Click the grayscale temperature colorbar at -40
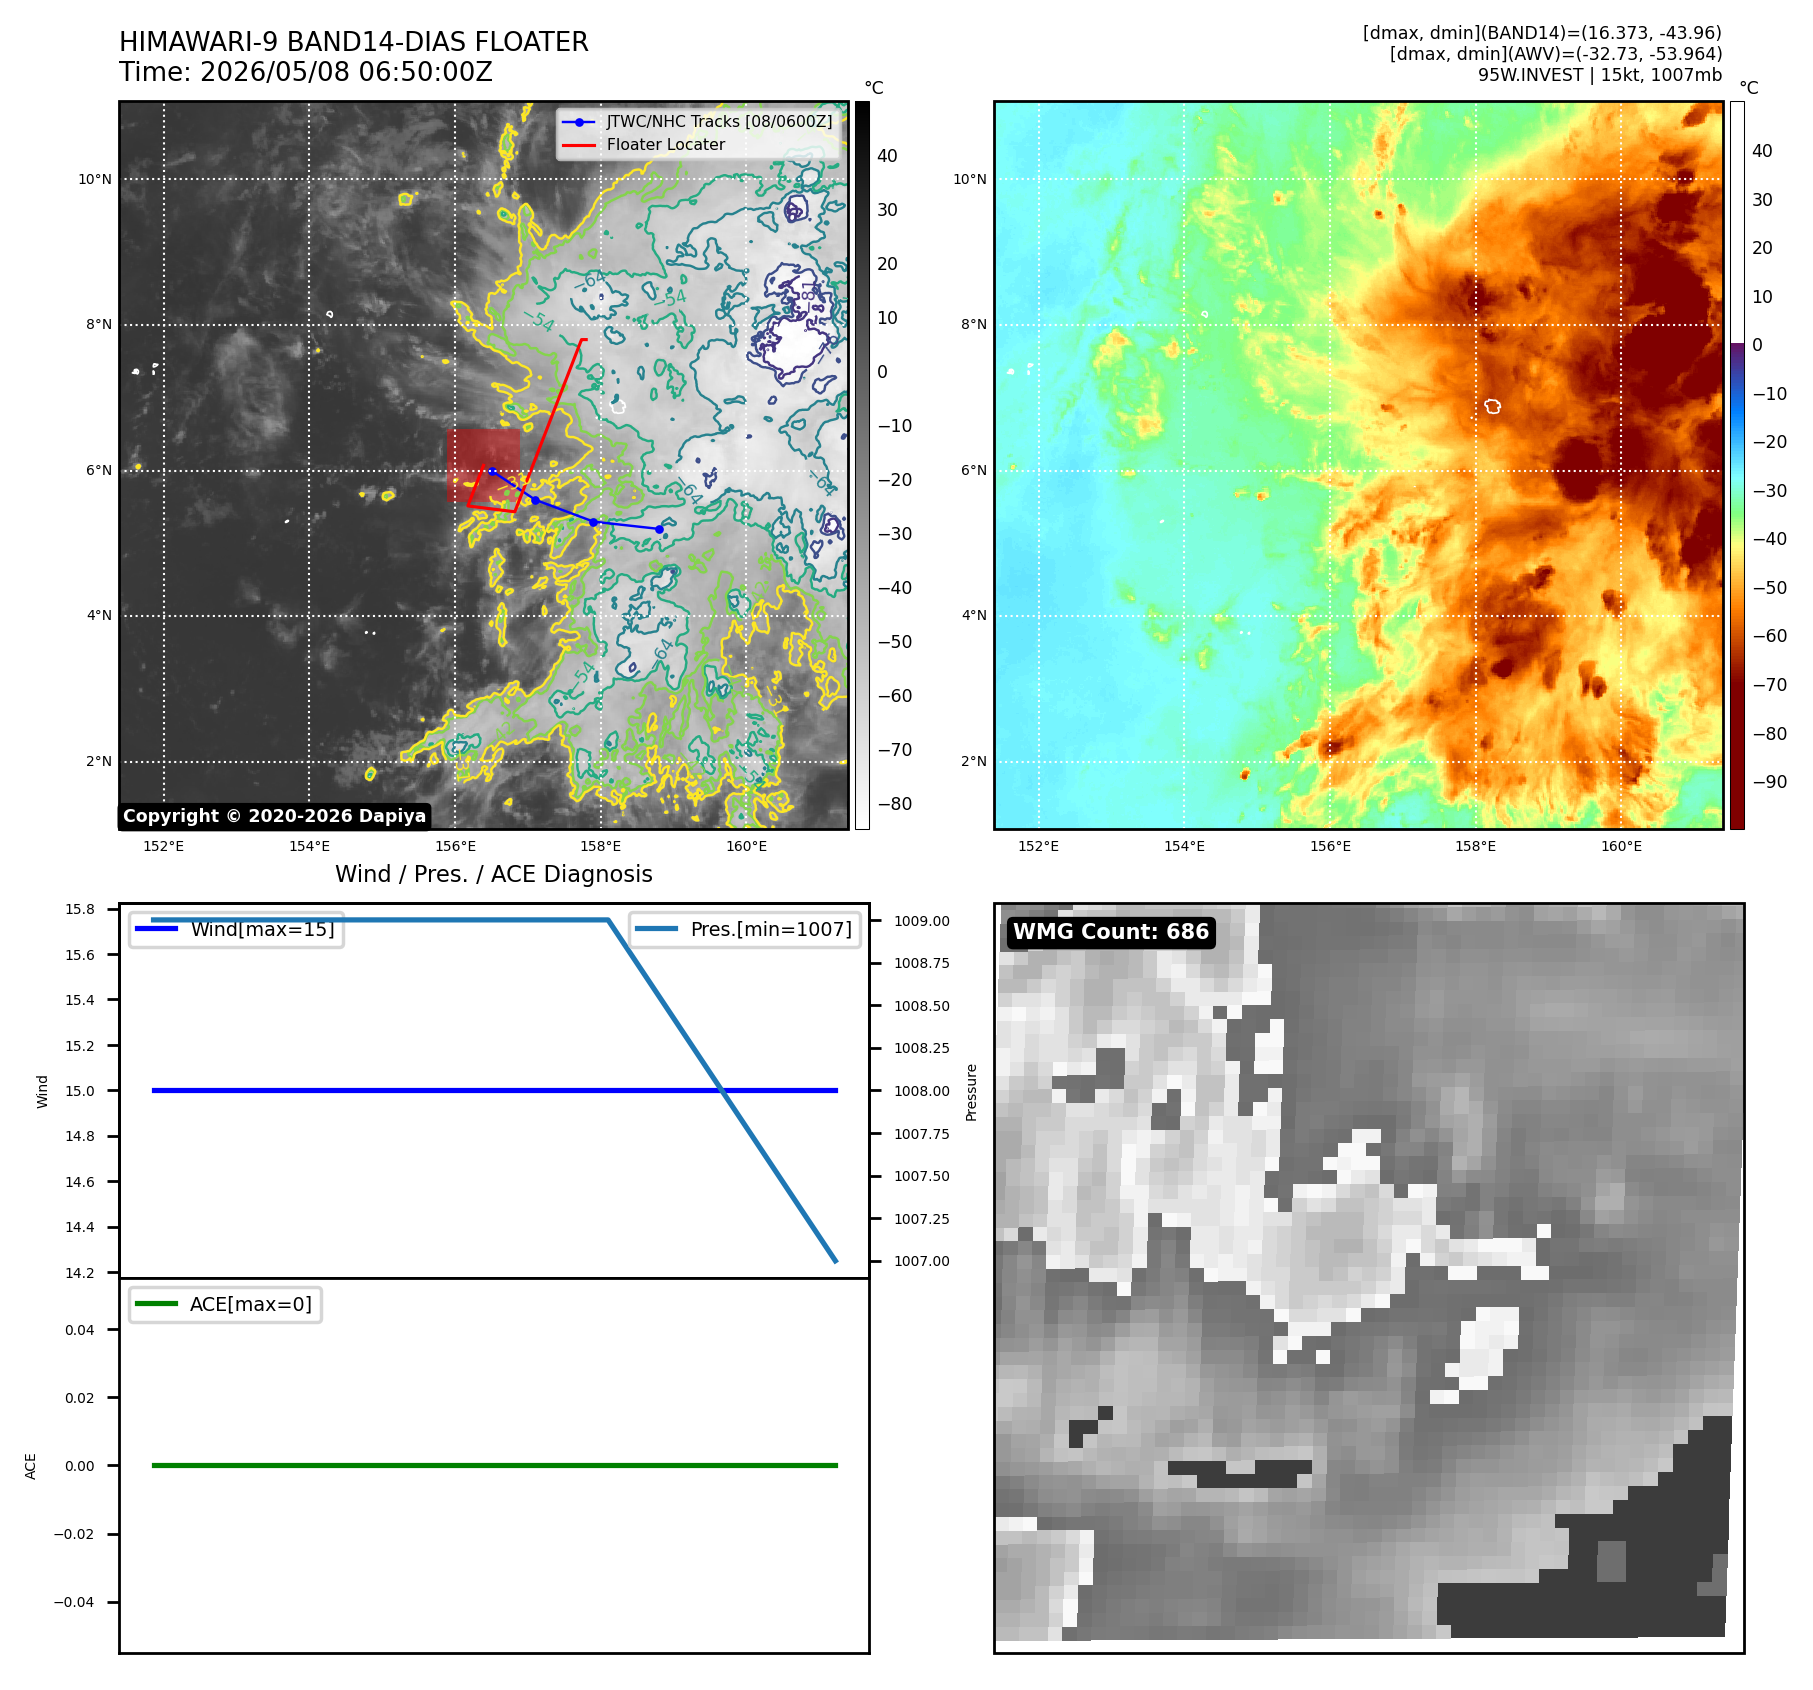This screenshot has height=1690, width=1813. pyautogui.click(x=862, y=588)
